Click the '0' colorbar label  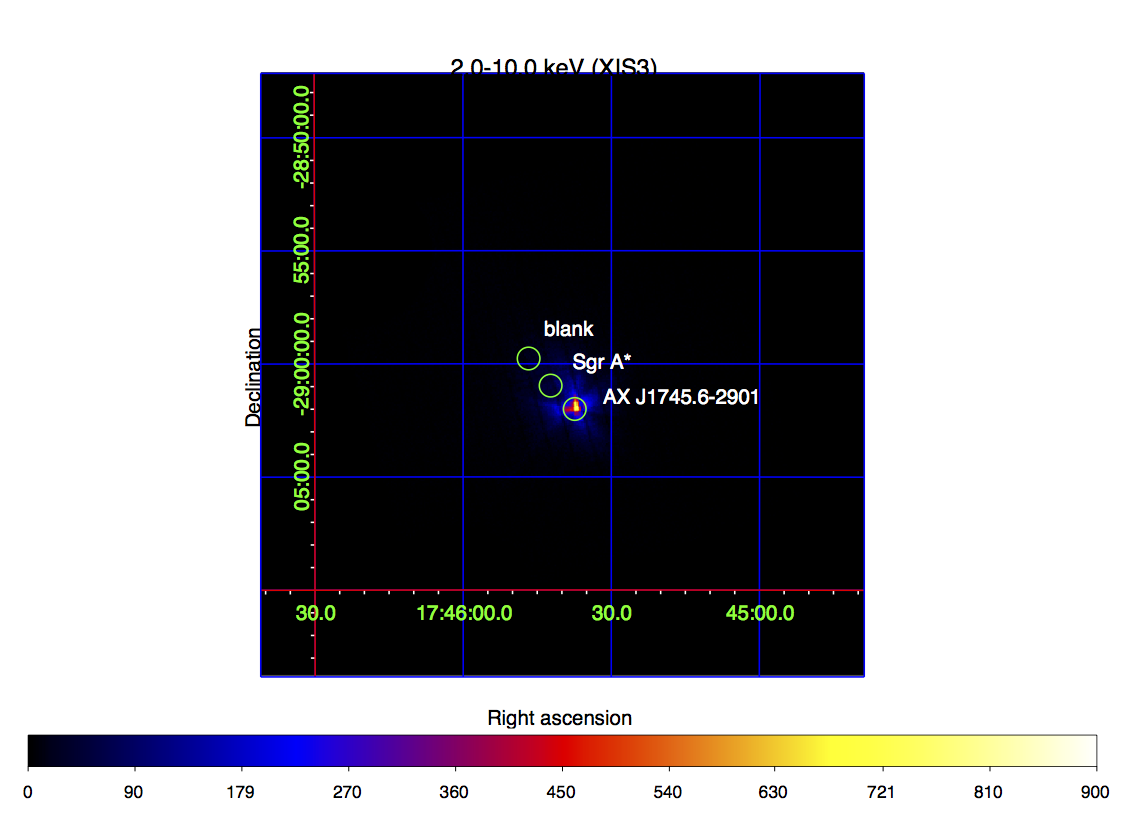click(27, 792)
